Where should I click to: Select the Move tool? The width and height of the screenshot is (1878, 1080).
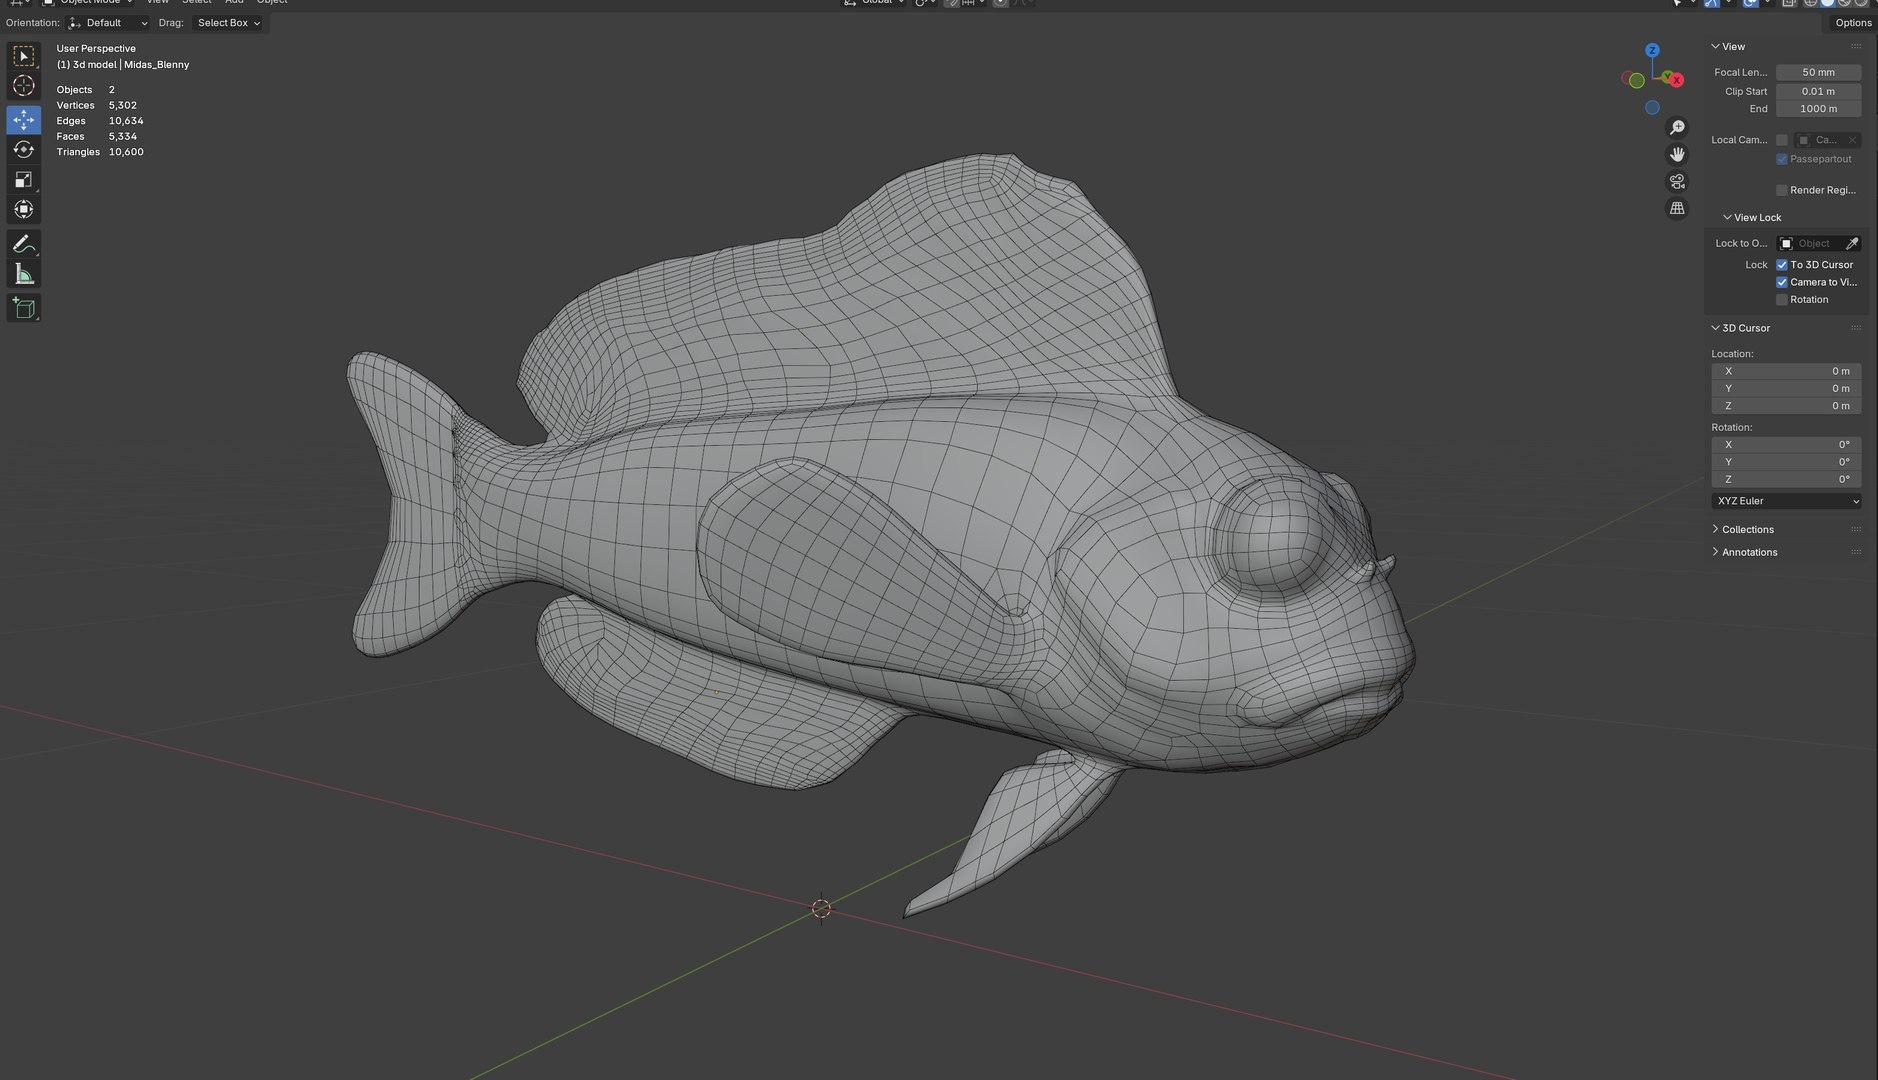(24, 120)
